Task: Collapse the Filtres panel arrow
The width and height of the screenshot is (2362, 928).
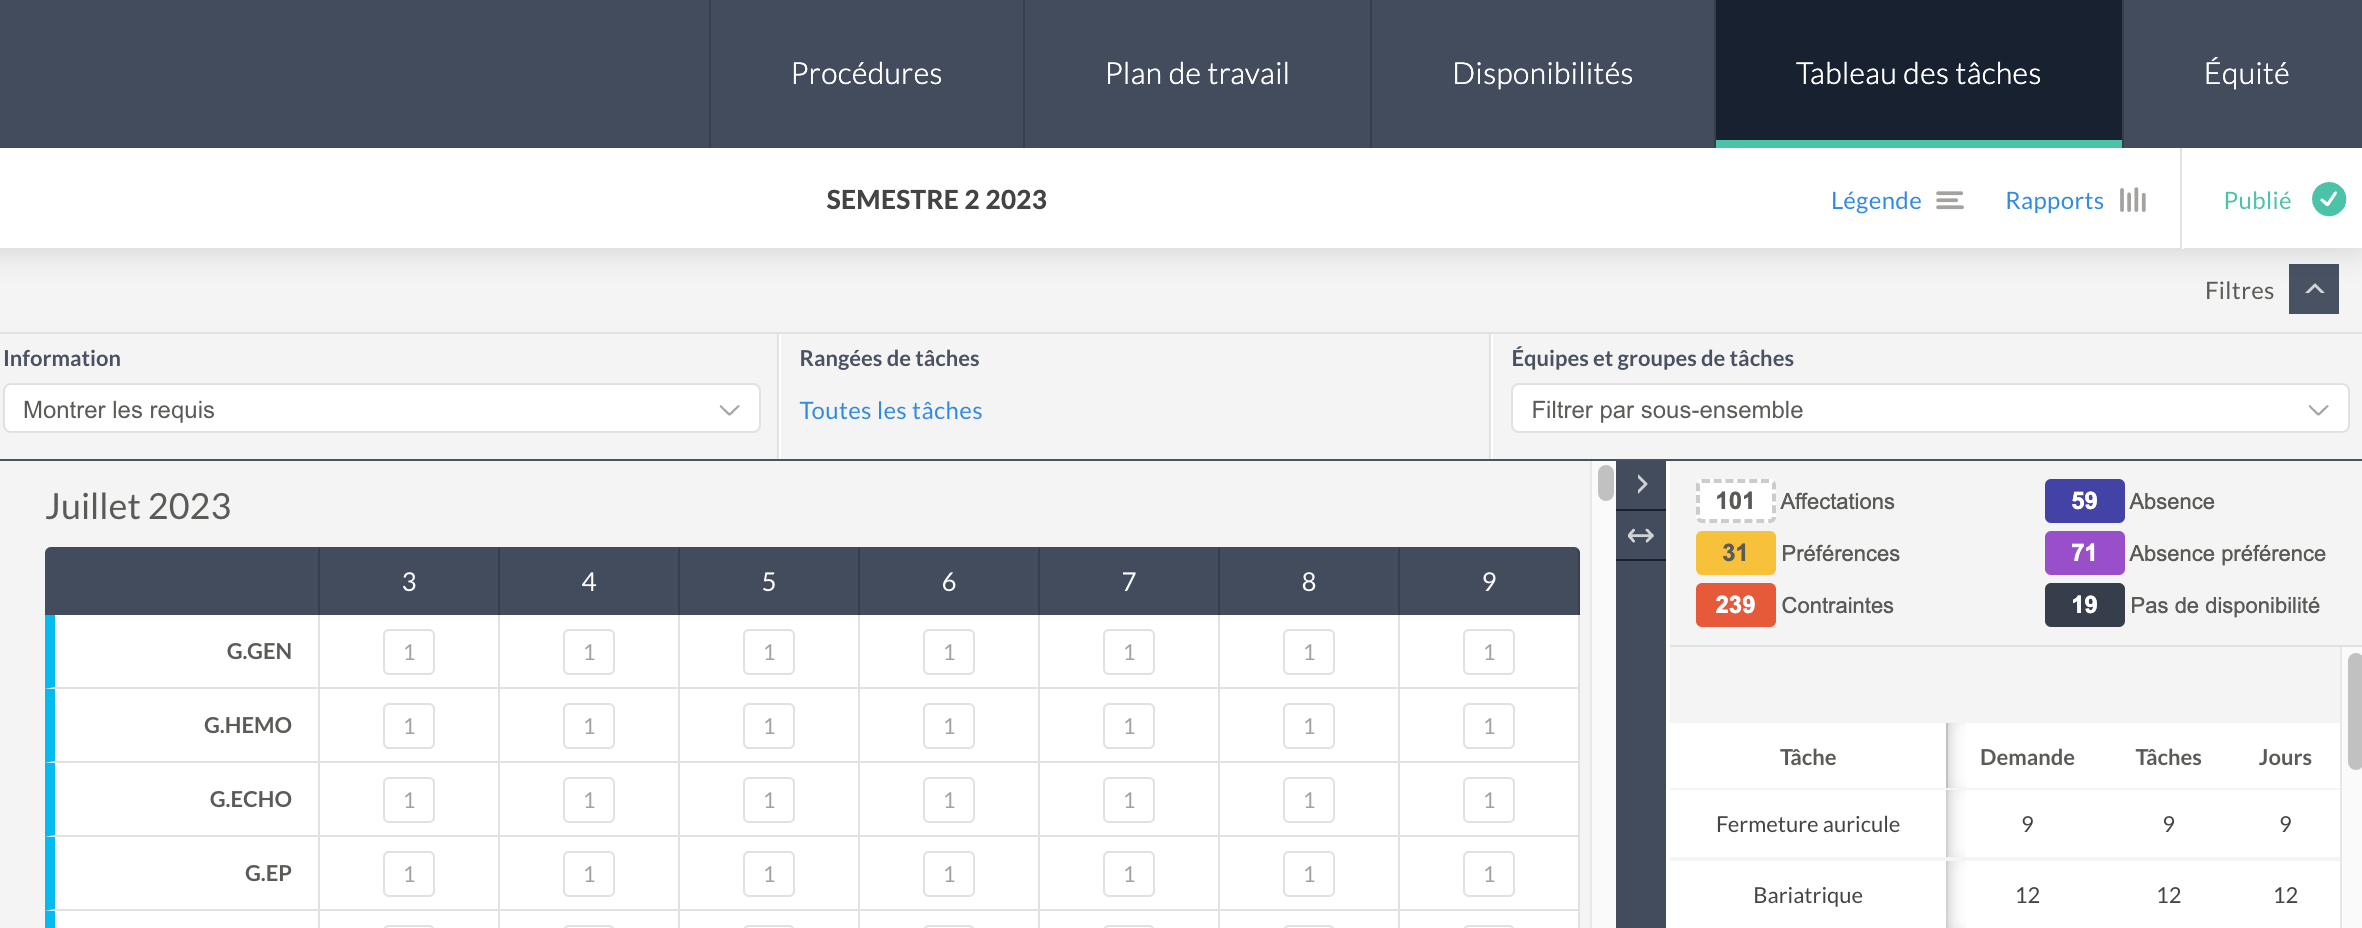Action: 2314,289
